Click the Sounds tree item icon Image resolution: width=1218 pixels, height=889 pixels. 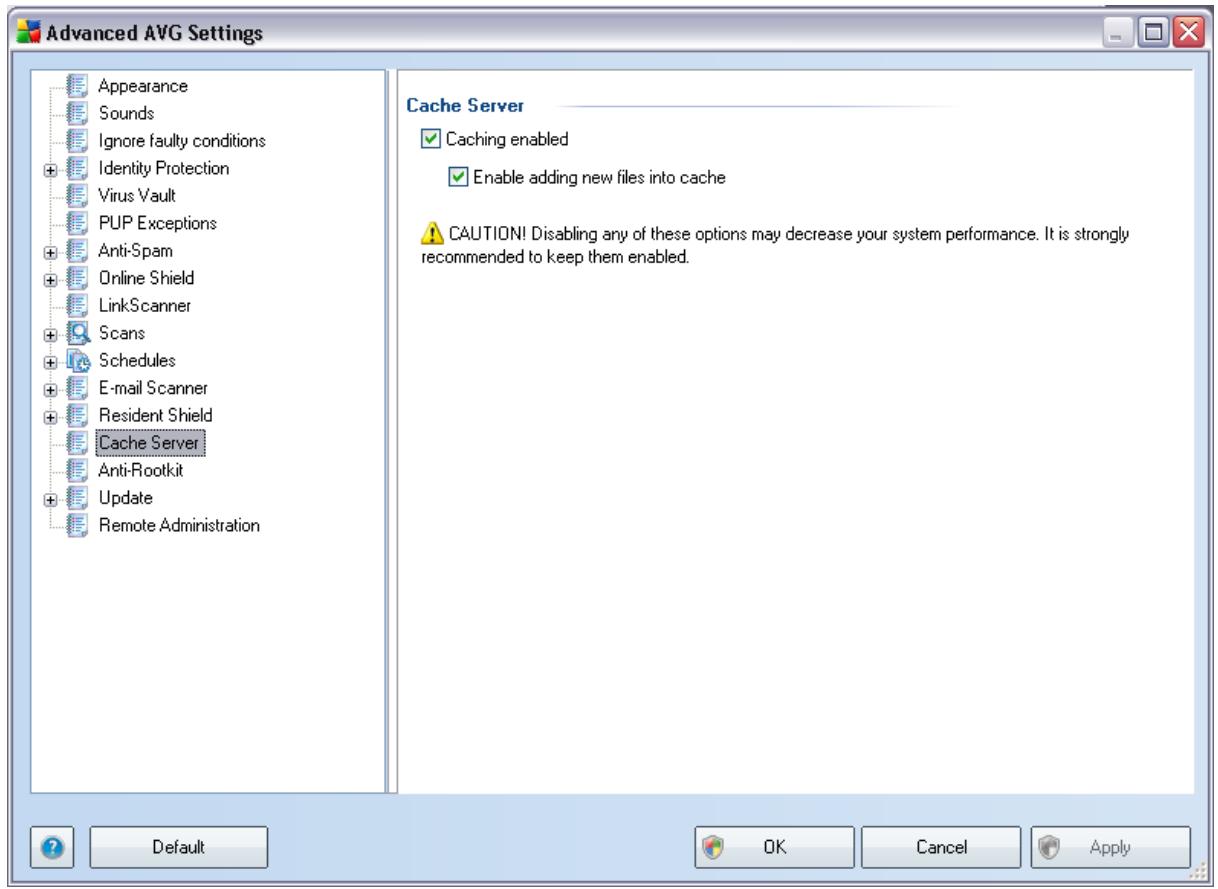(x=77, y=113)
